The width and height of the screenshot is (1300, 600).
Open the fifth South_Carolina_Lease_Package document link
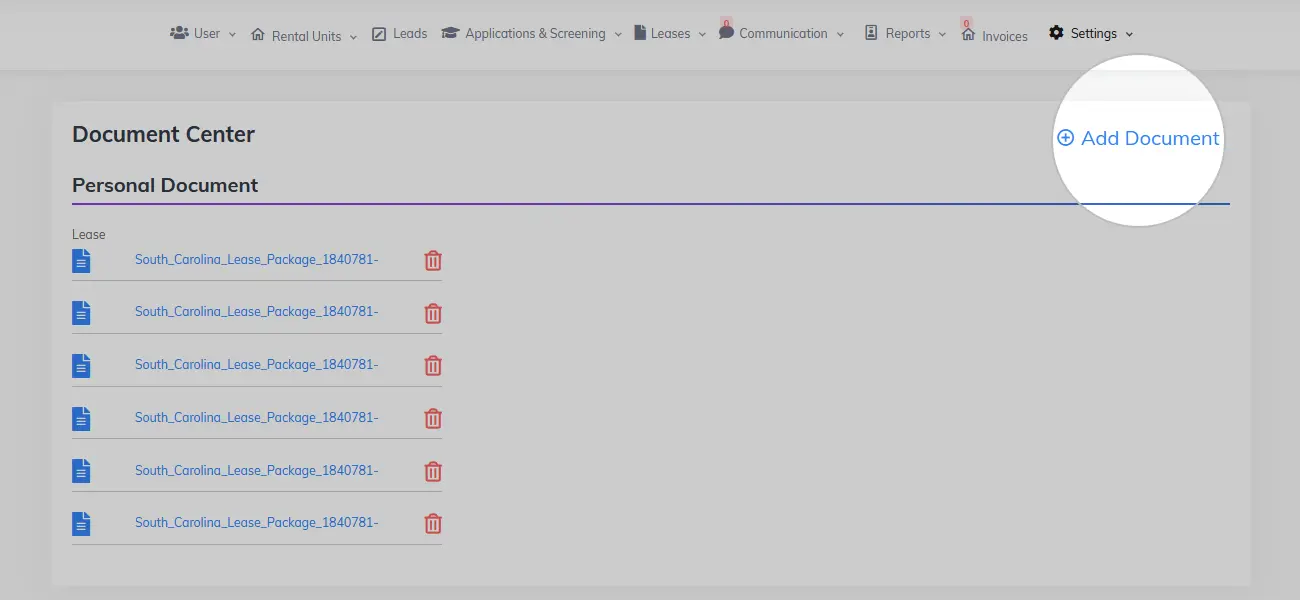tap(256, 470)
